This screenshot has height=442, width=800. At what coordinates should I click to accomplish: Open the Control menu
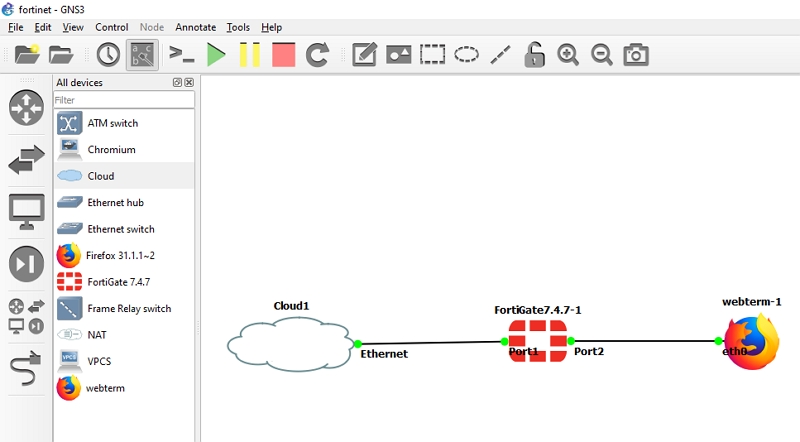(x=112, y=27)
